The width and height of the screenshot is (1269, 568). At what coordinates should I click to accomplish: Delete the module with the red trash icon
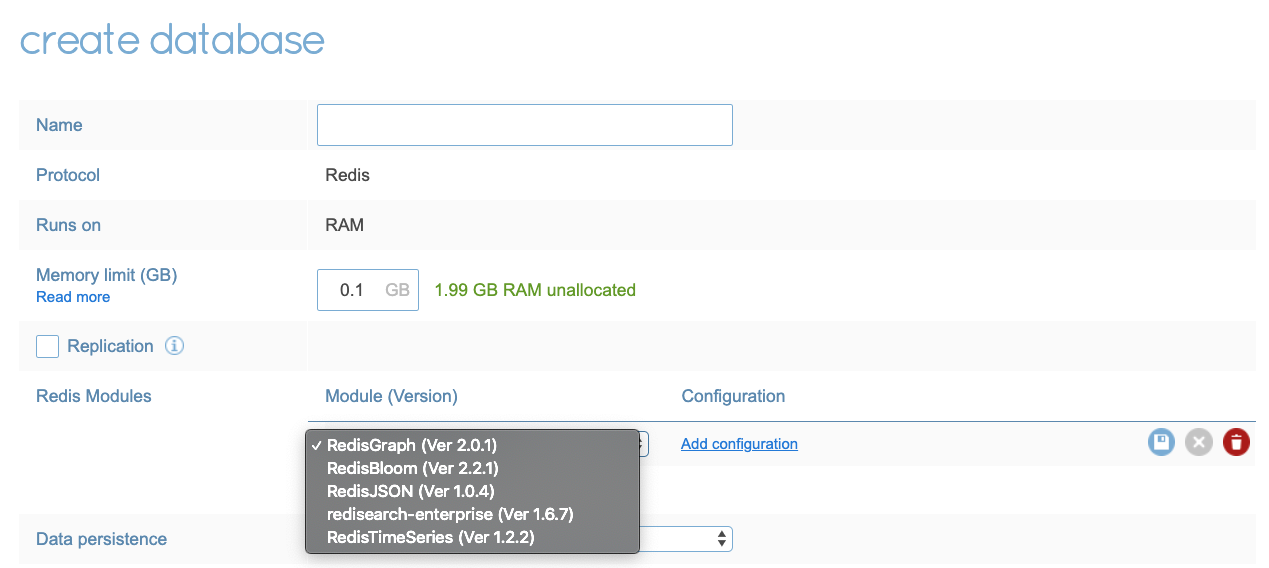point(1236,443)
